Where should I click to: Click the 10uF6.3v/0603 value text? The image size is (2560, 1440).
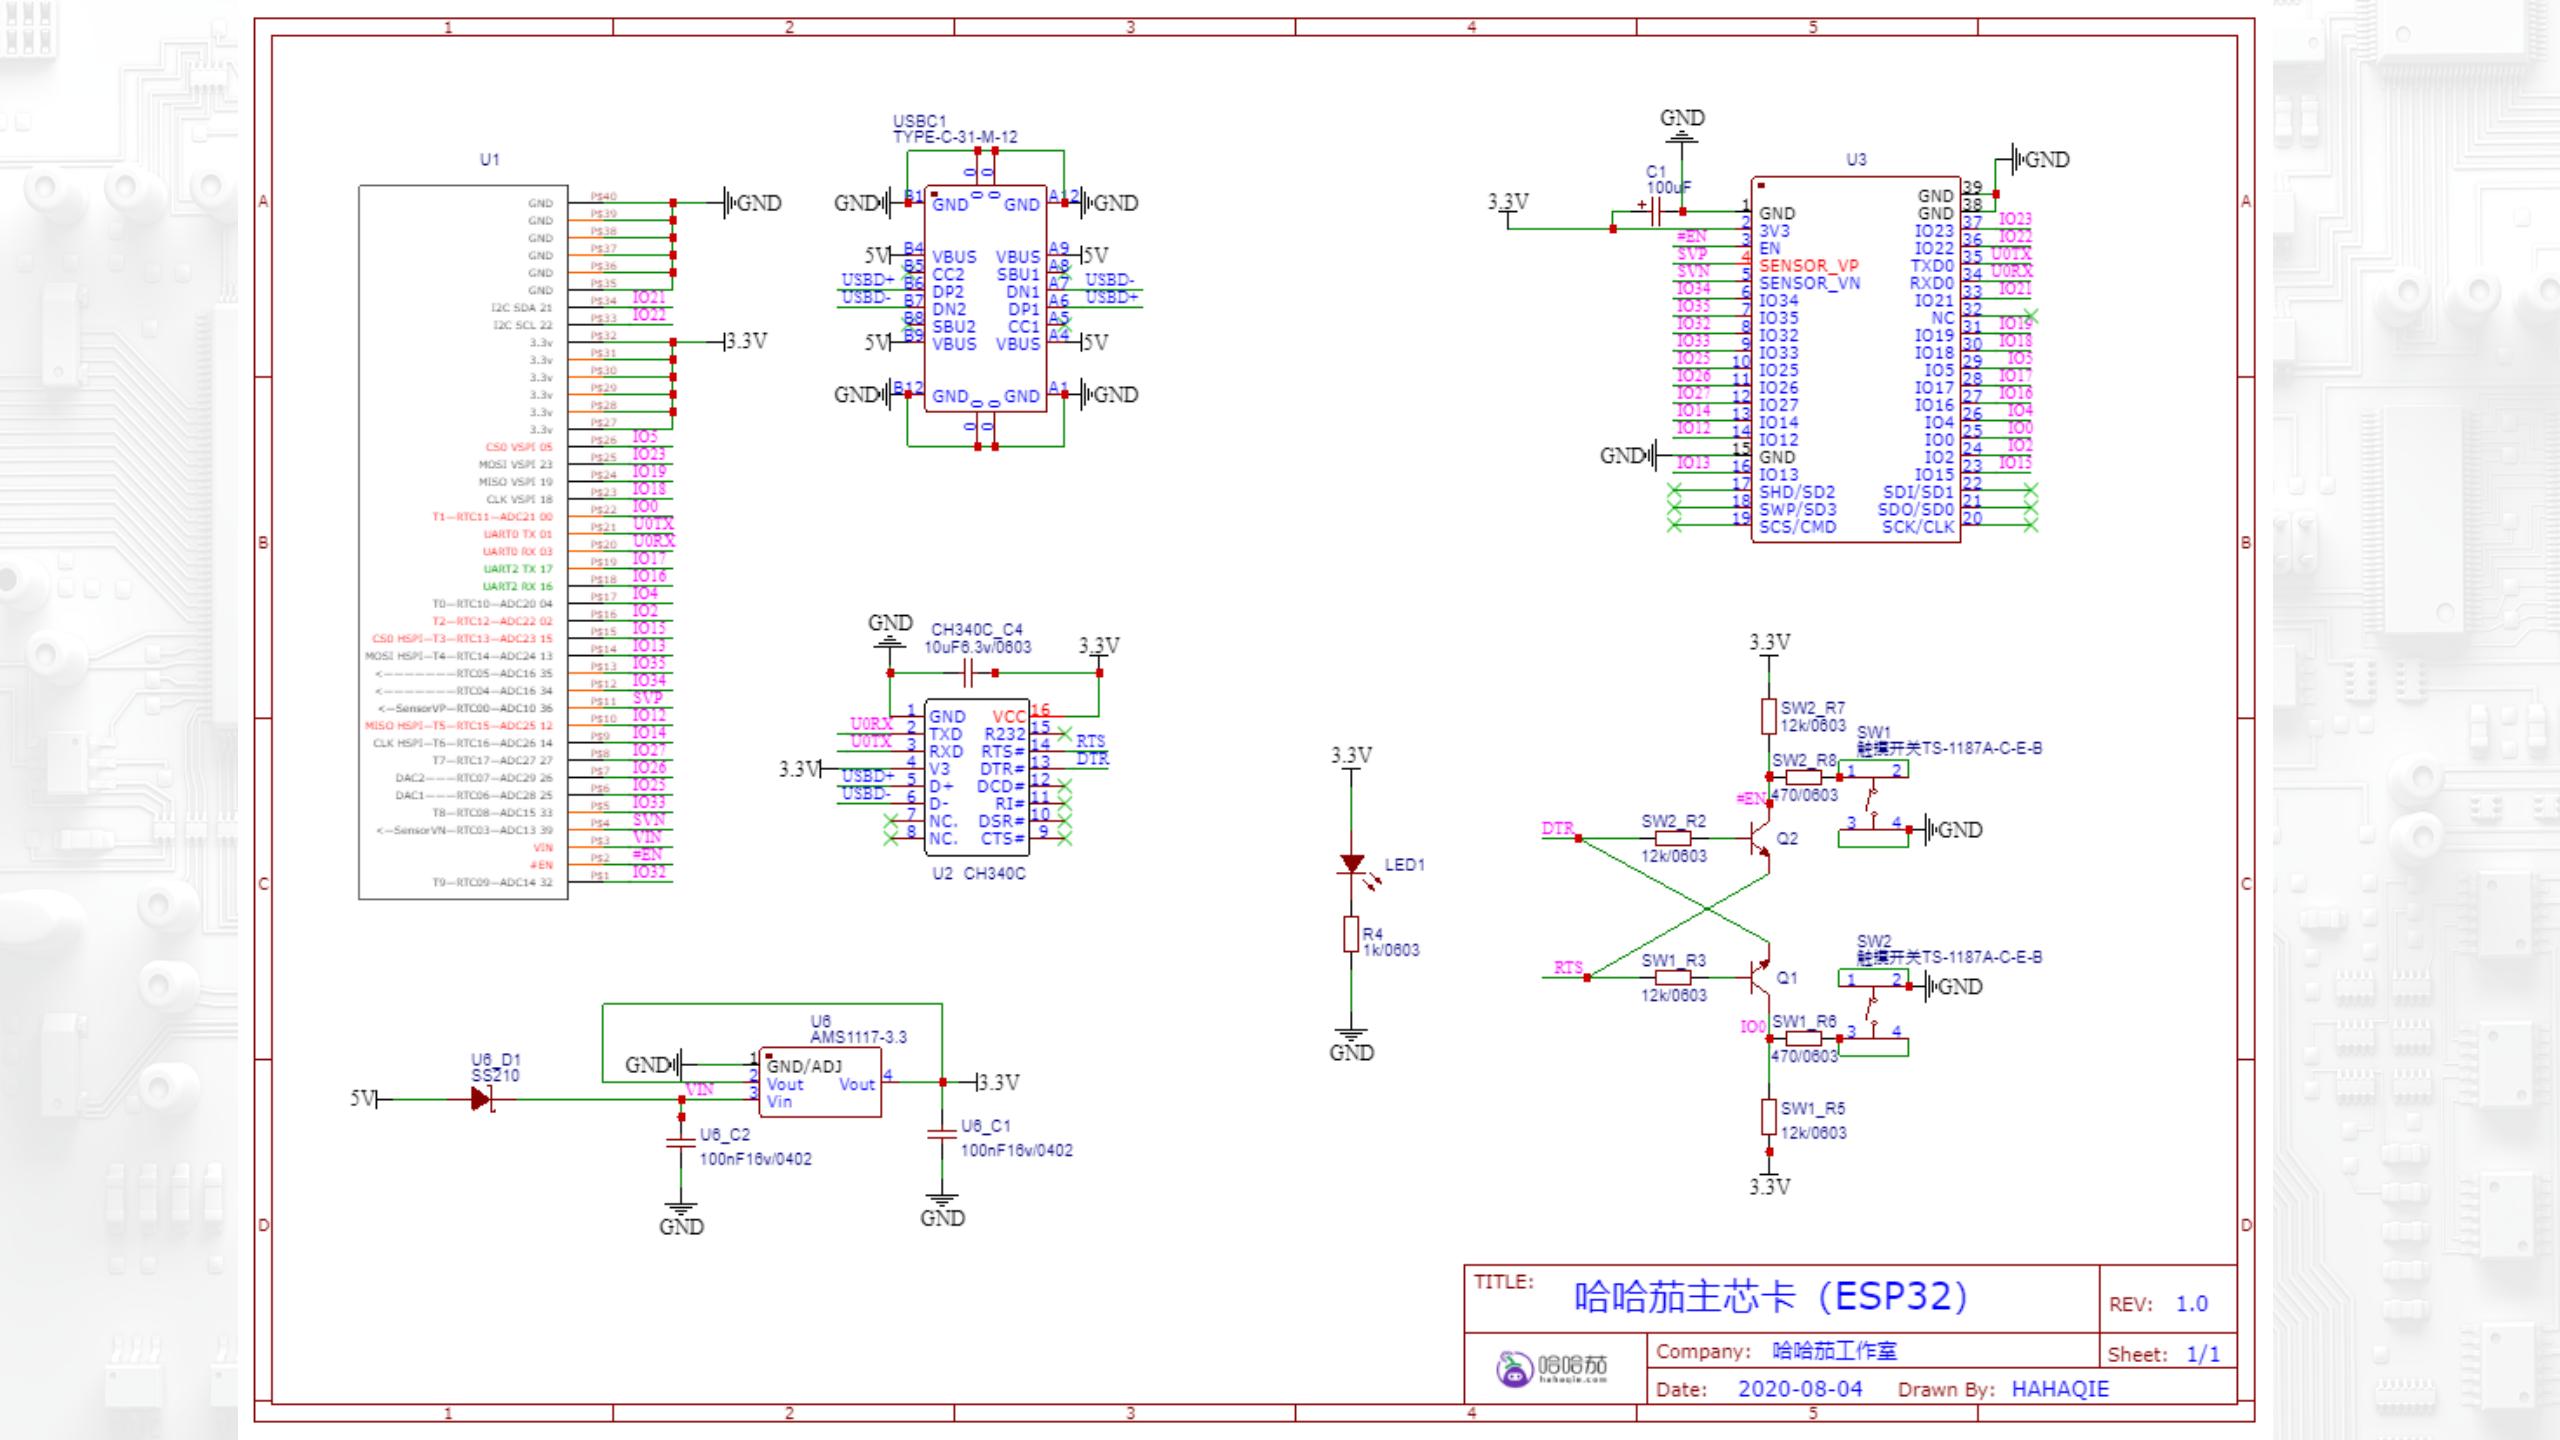[x=977, y=648]
